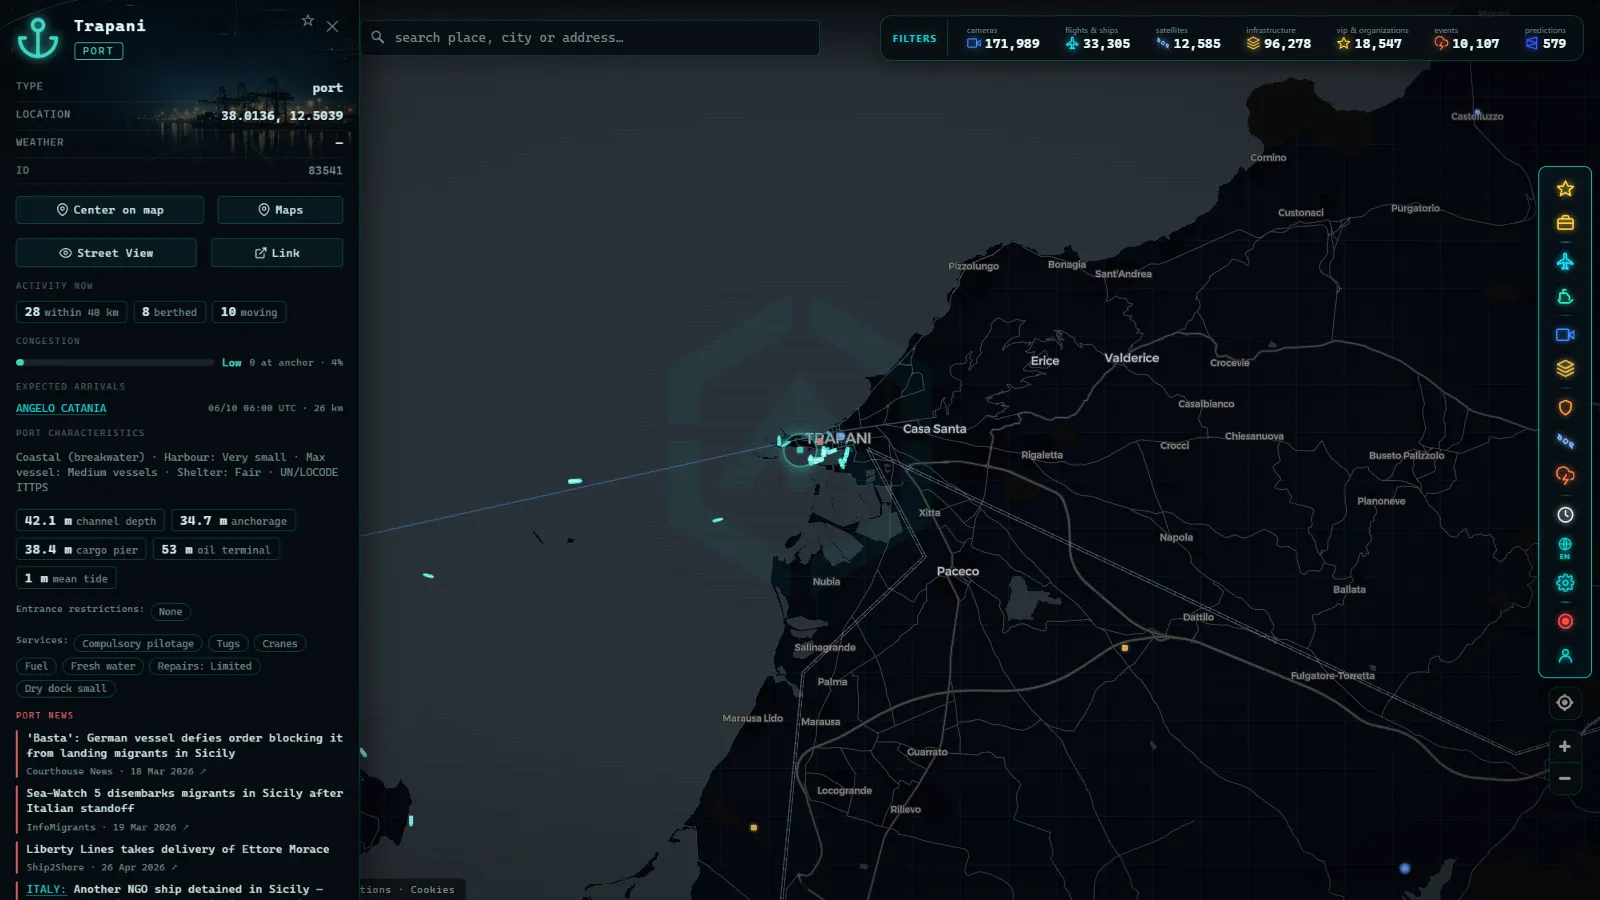Click the Link button
Screen dimensions: 1600x900
click(x=277, y=253)
